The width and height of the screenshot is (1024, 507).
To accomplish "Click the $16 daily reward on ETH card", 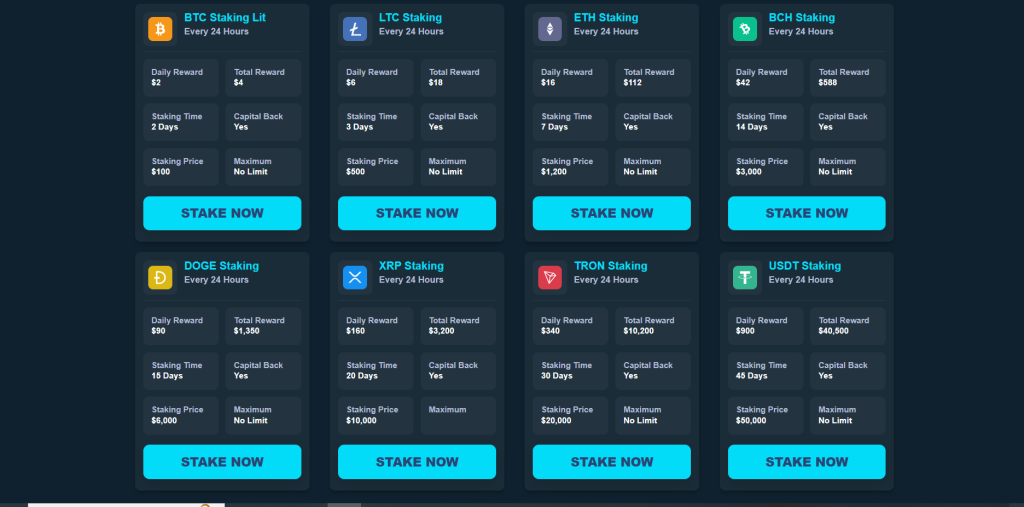I will click(x=548, y=83).
